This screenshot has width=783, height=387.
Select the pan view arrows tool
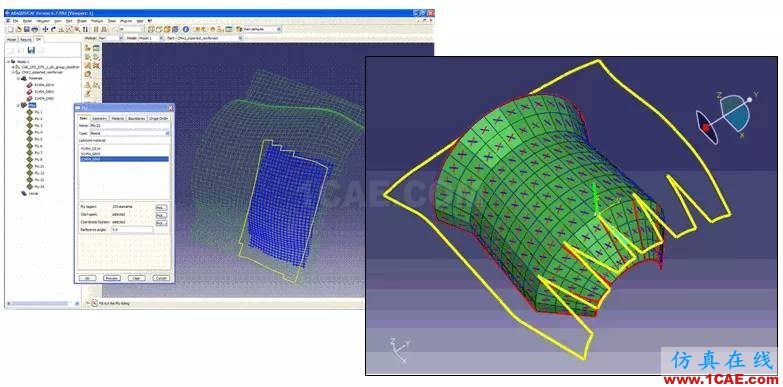tap(45, 29)
